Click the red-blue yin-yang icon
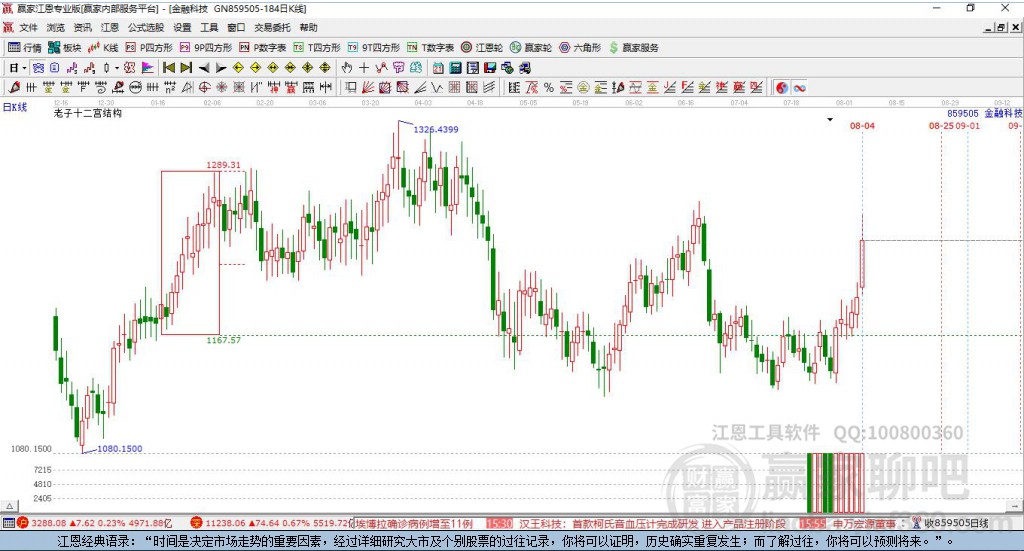 click(782, 87)
